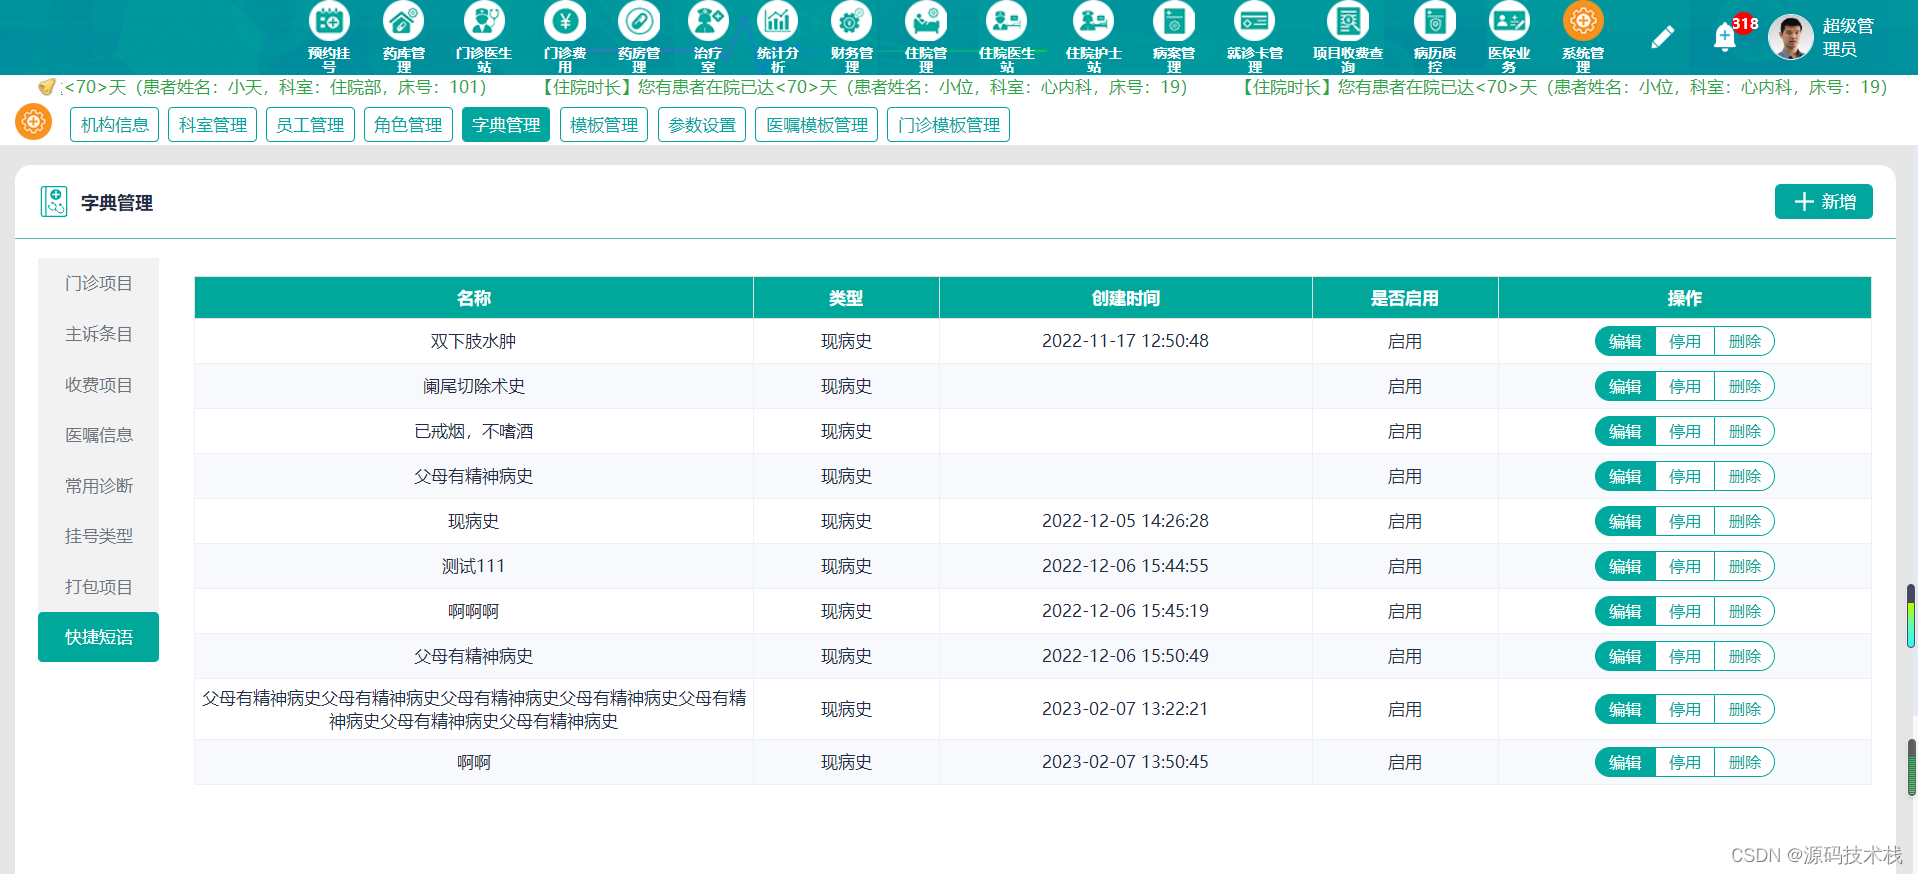Image resolution: width=1918 pixels, height=874 pixels.
Task: Open the 系统管理 module icon
Action: [1583, 22]
